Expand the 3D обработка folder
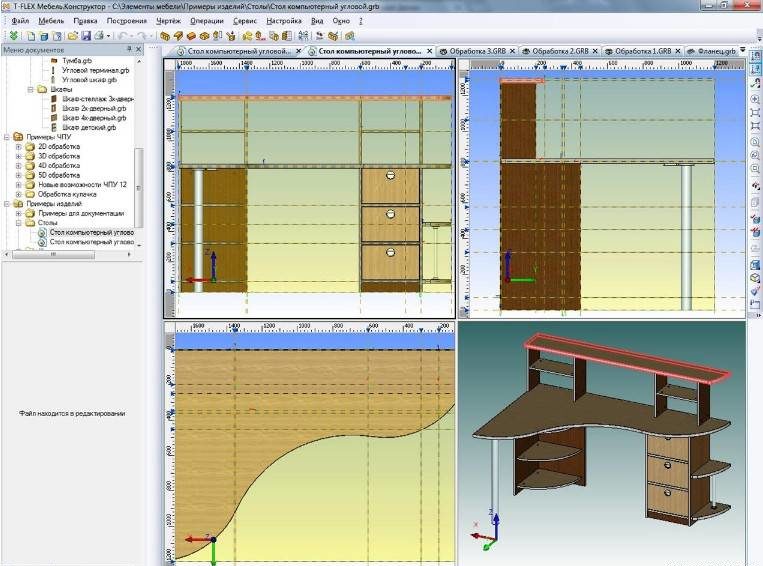 pos(18,156)
